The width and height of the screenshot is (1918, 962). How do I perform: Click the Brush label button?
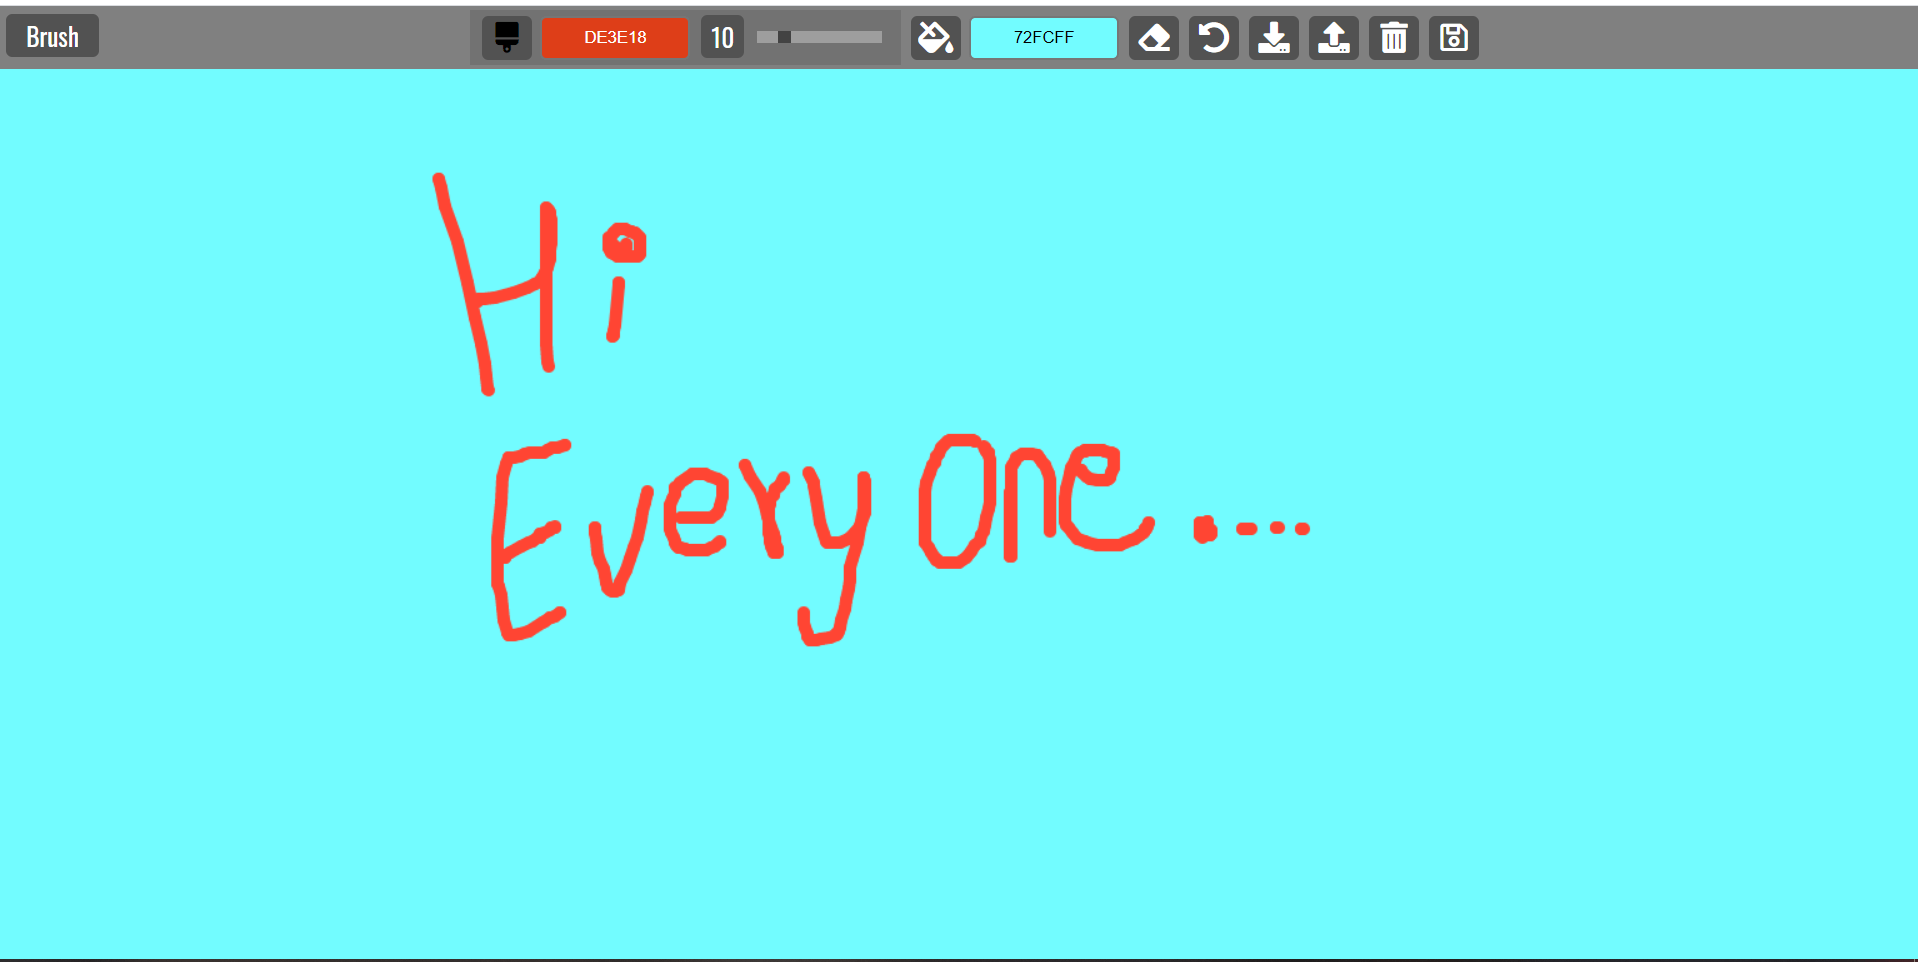pyautogui.click(x=52, y=36)
